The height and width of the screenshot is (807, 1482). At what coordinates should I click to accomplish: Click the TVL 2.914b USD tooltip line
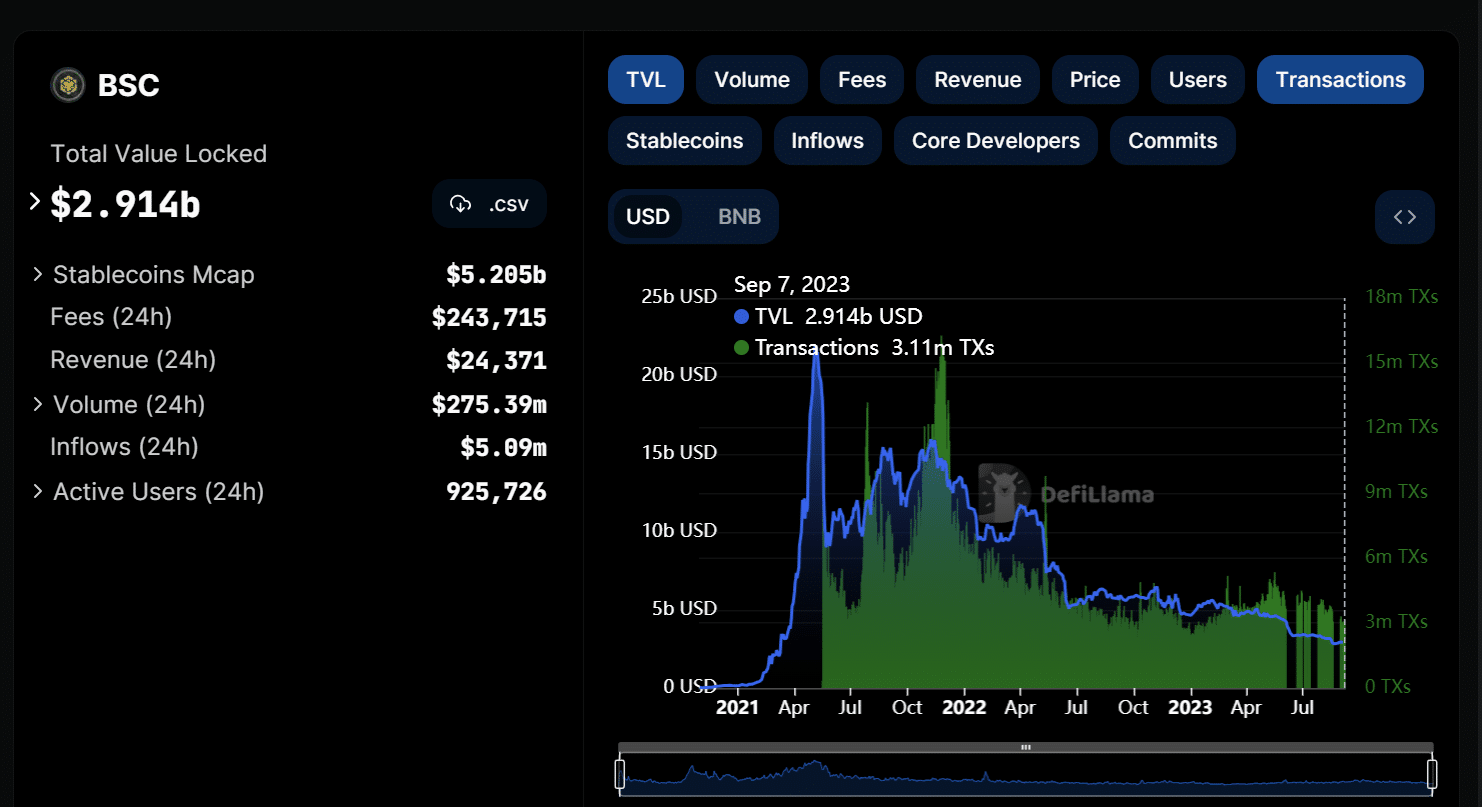pos(828,317)
